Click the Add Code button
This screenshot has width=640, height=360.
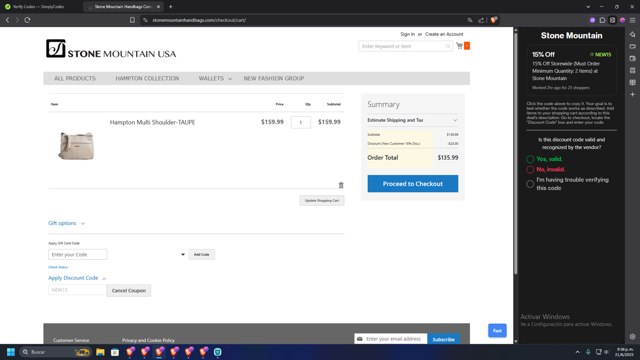[x=202, y=255]
